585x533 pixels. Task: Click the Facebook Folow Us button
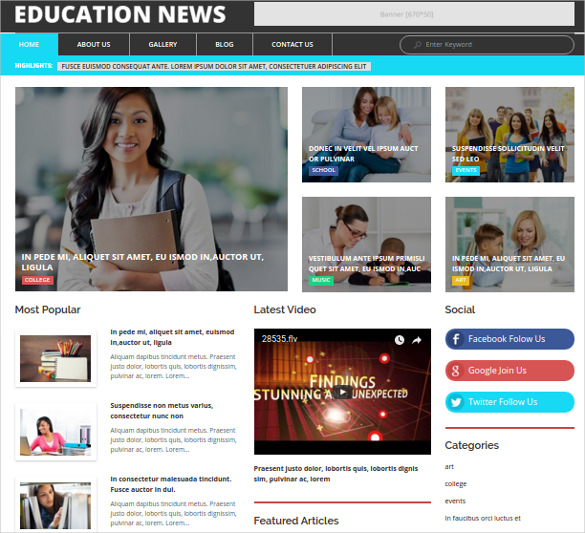pos(510,339)
